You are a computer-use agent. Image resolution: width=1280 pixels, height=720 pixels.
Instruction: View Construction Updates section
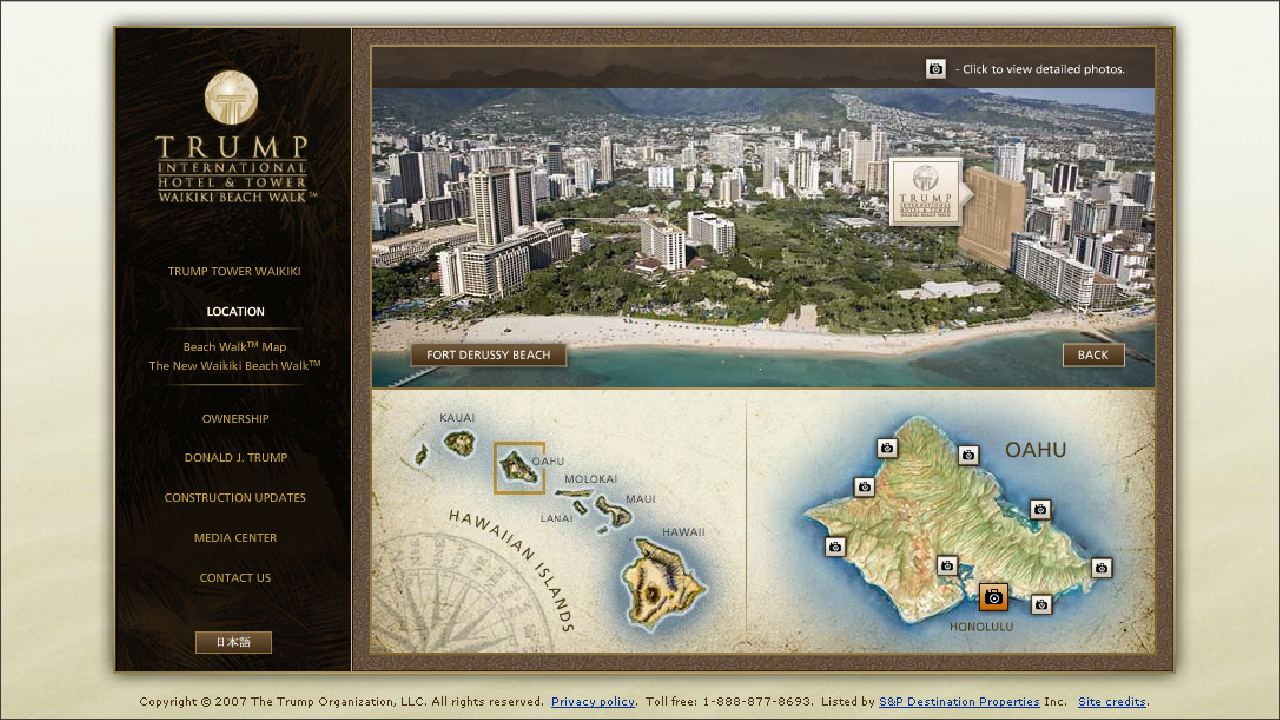coord(235,498)
